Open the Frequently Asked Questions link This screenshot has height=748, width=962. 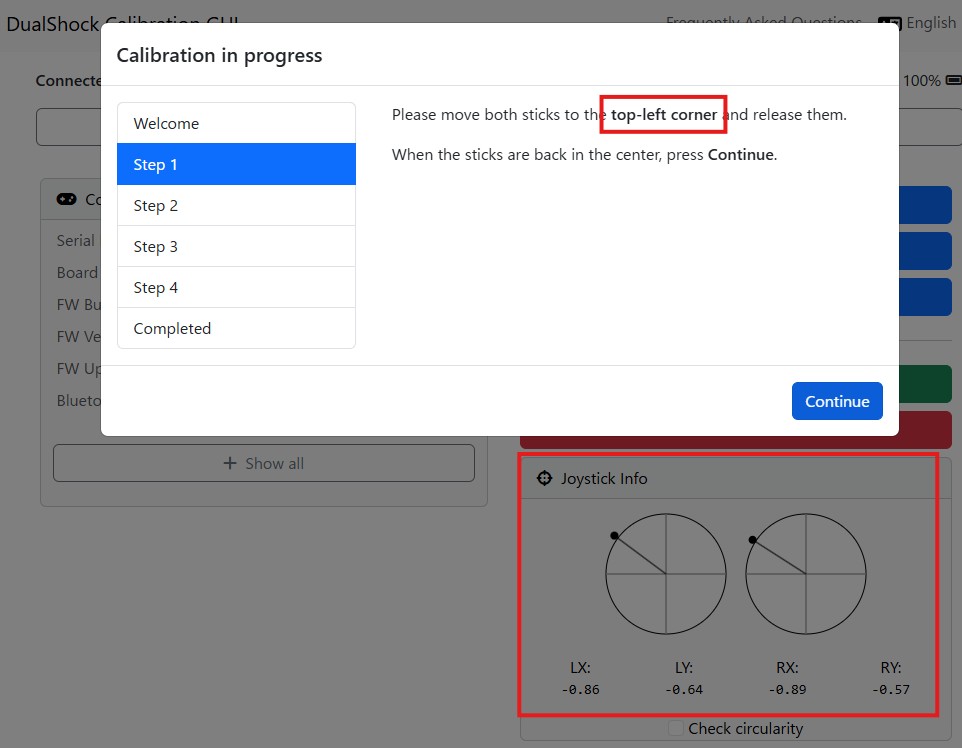(x=763, y=22)
